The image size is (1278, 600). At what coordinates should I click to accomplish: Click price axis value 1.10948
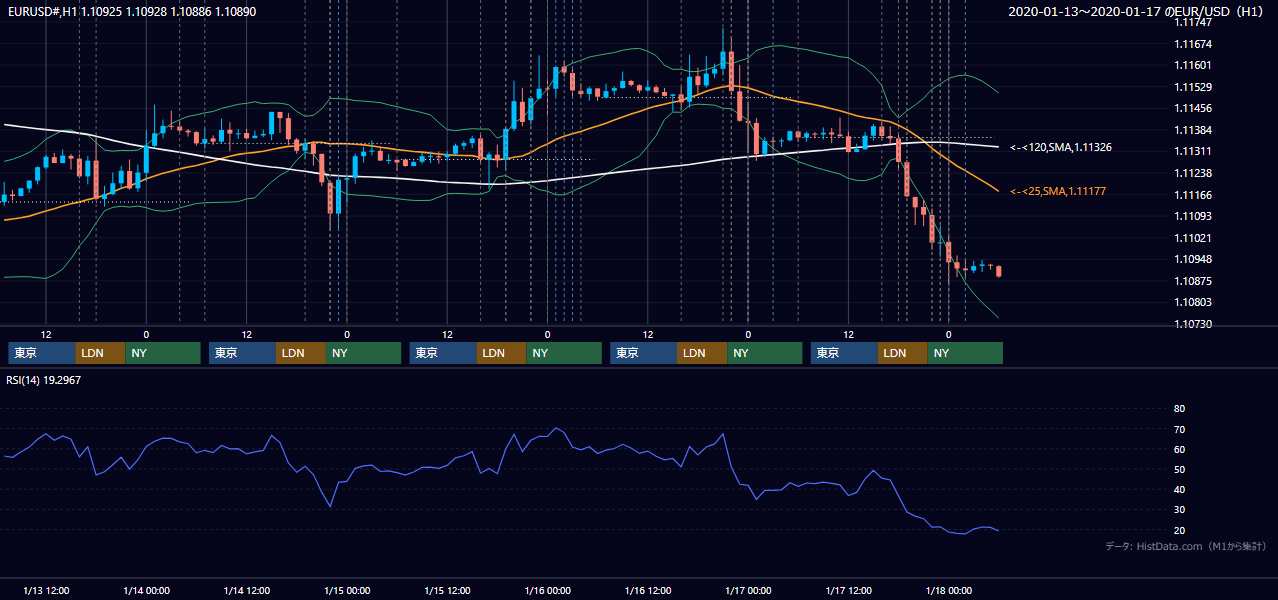tap(1193, 259)
